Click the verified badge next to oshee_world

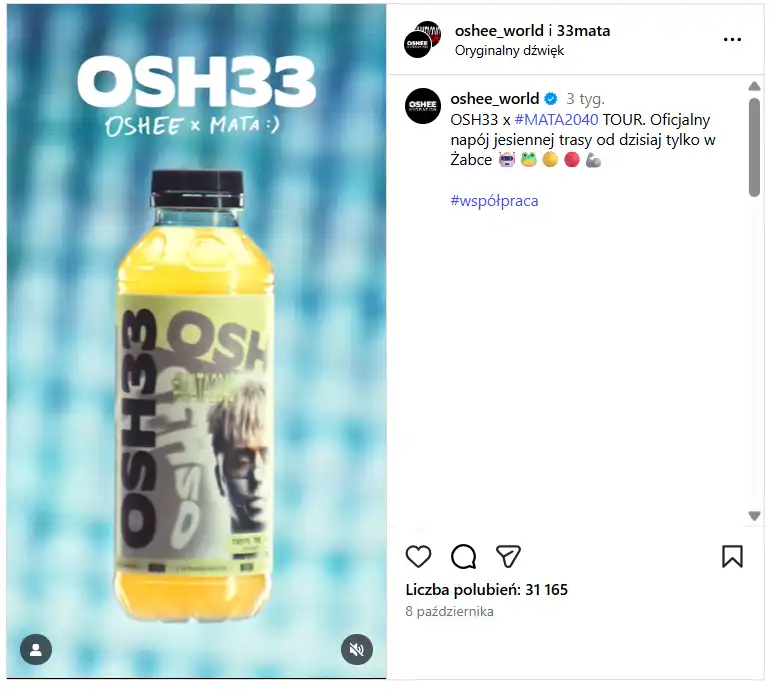tap(551, 99)
